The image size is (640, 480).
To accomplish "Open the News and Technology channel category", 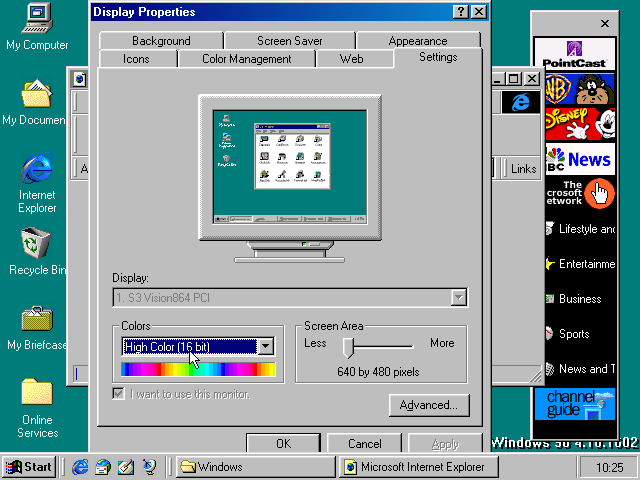I will 580,369.
